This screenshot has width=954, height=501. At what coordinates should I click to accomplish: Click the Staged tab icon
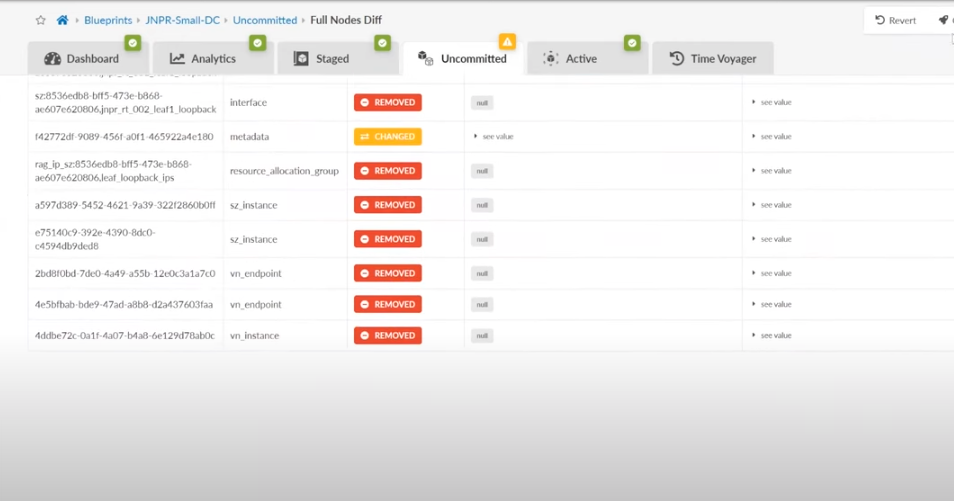[x=301, y=58]
